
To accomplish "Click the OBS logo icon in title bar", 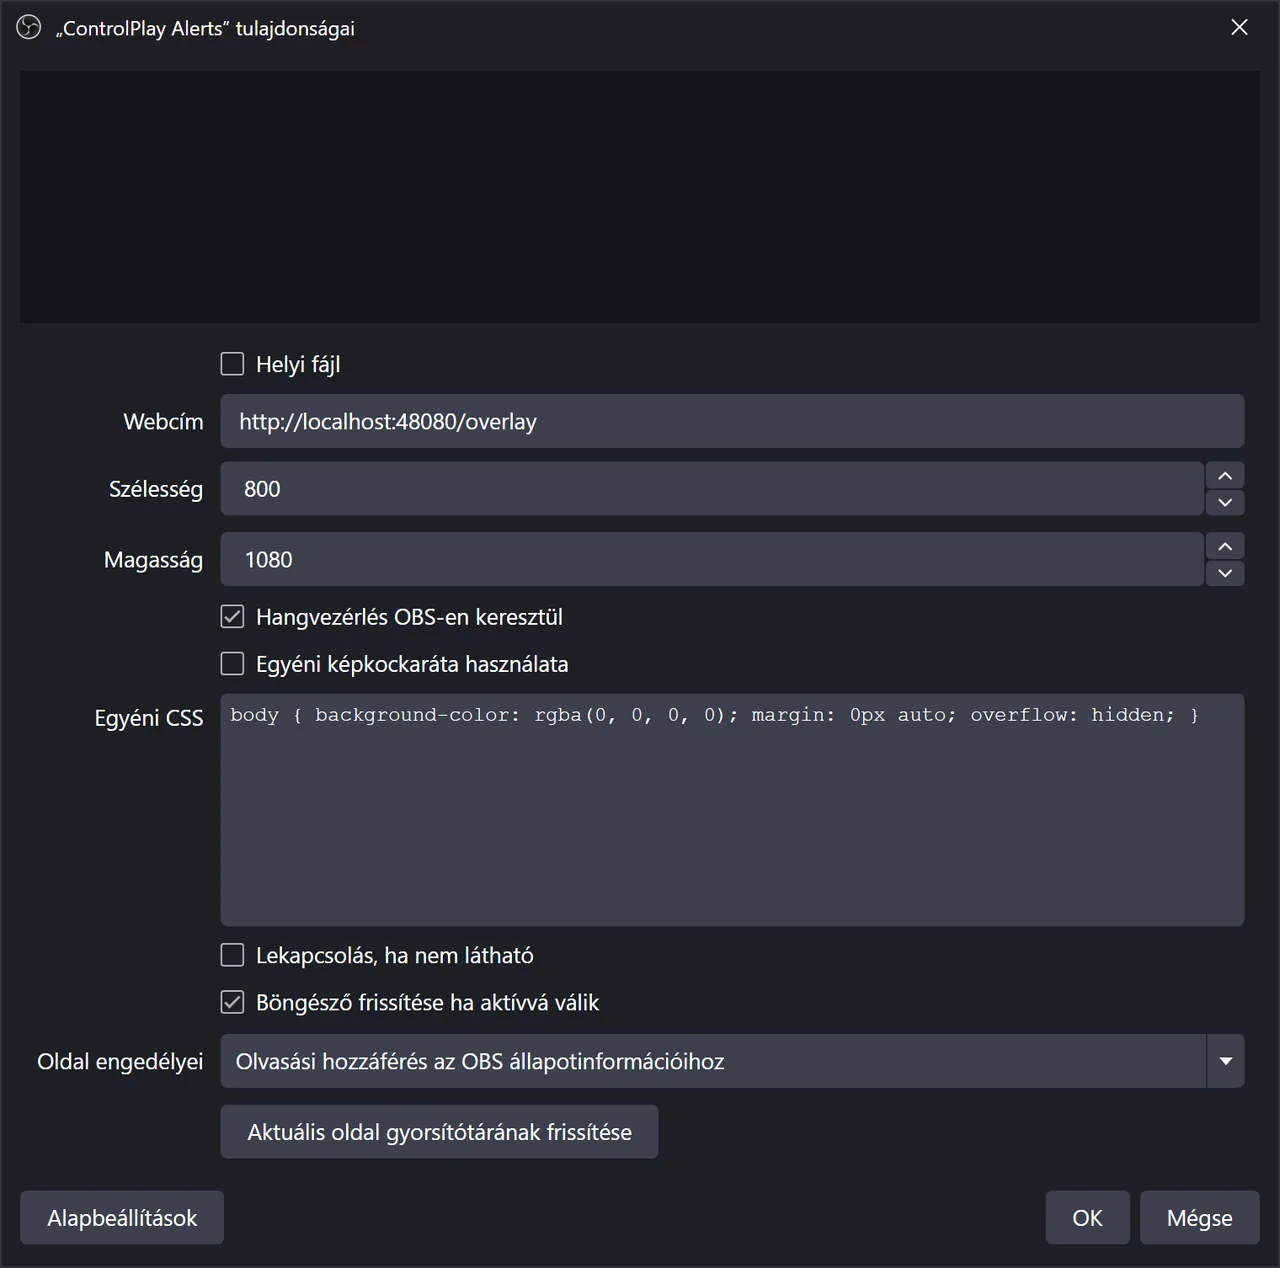I will coord(29,28).
